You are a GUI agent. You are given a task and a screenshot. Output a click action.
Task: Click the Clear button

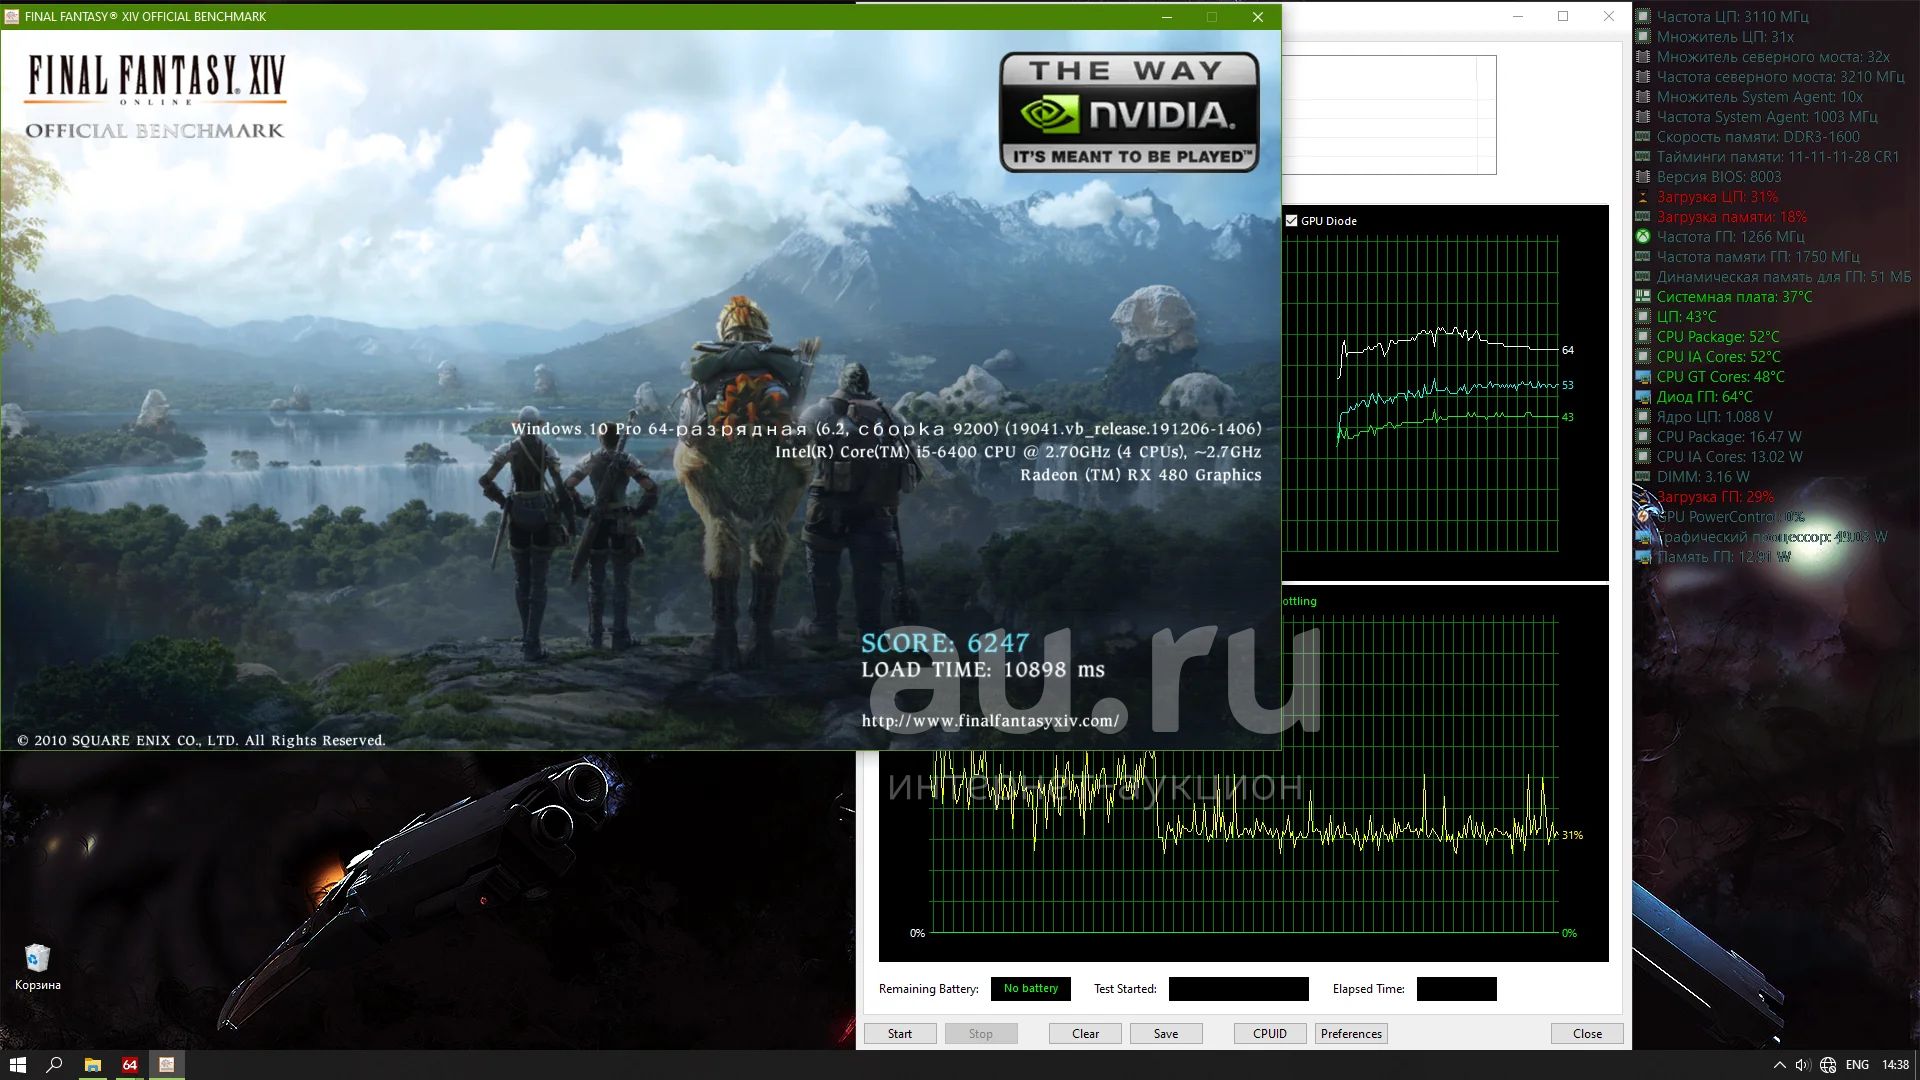point(1085,1034)
